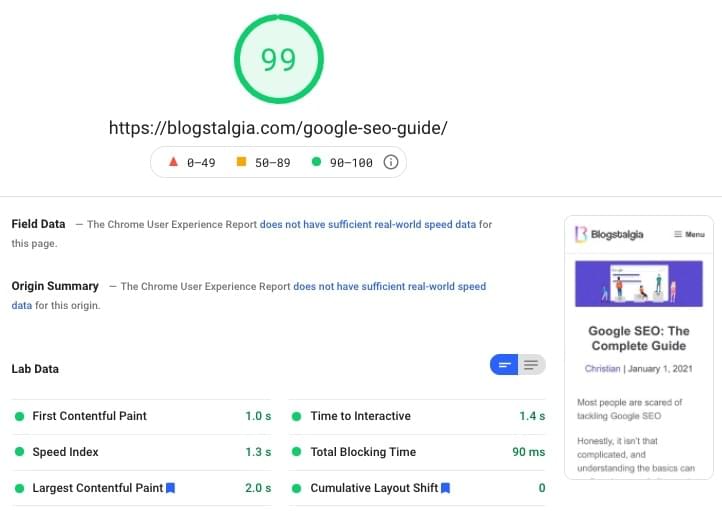Click the Largest Contentful Paint bookmark icon
Viewport: 722px width, 511px height.
(171, 488)
